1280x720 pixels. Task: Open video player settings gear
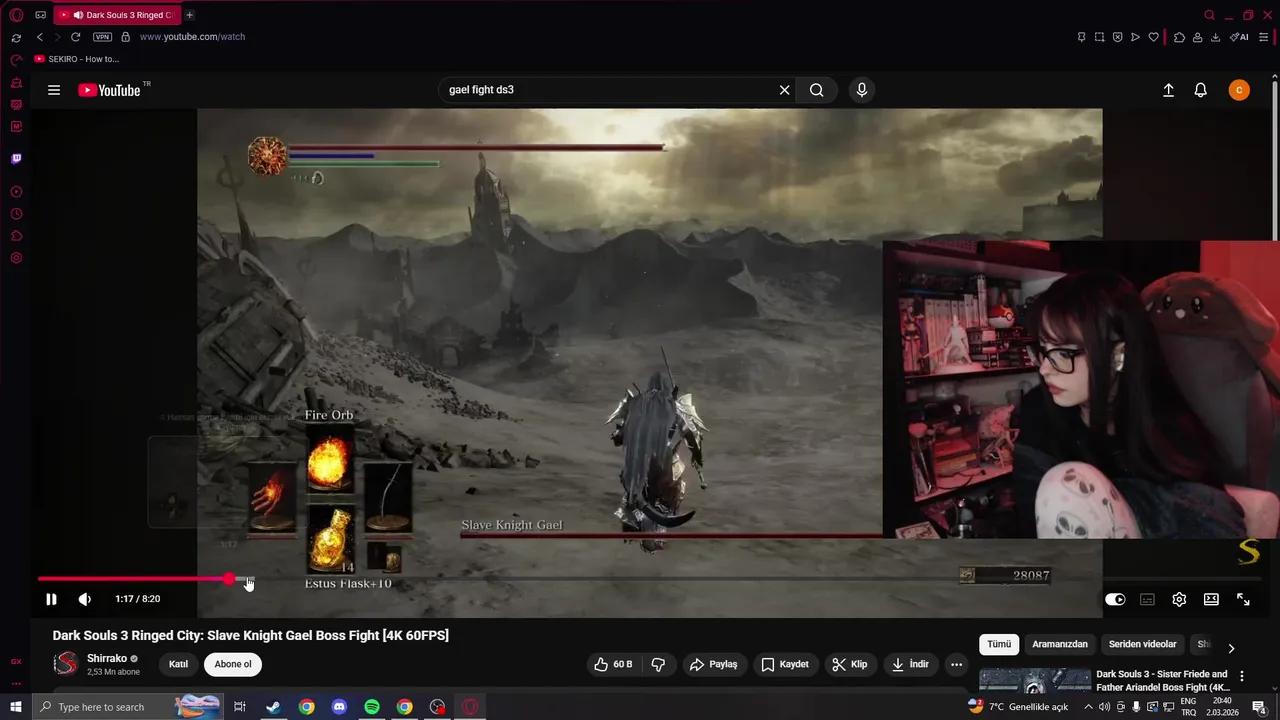[1179, 599]
